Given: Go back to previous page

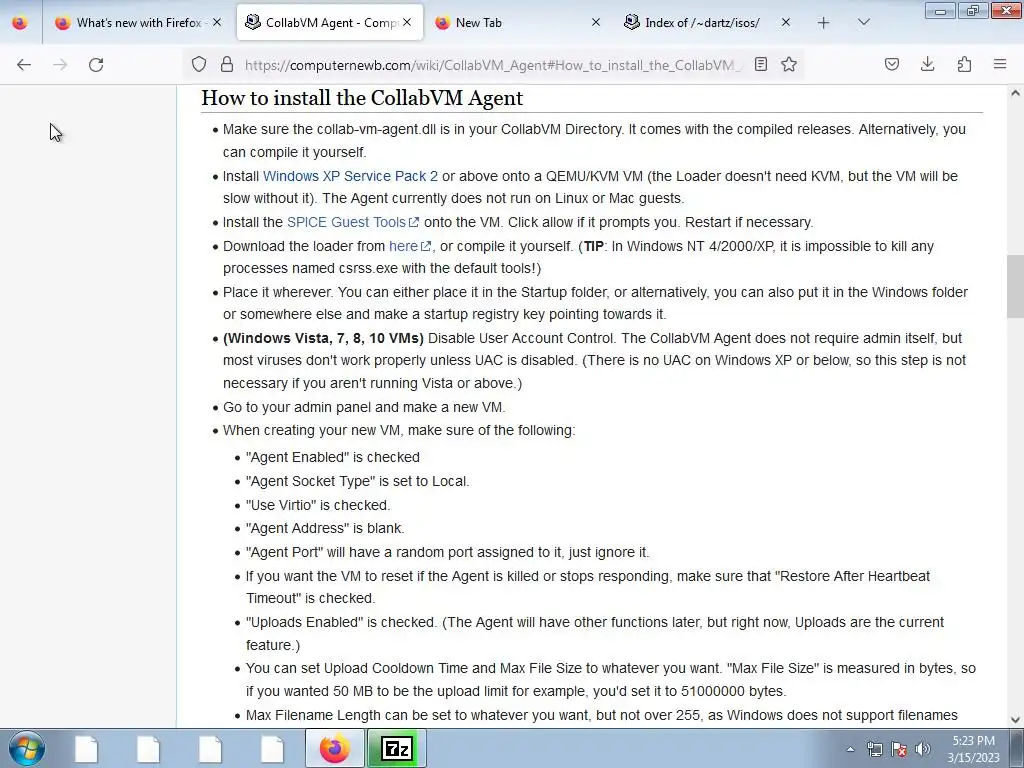Looking at the screenshot, I should coord(24,65).
